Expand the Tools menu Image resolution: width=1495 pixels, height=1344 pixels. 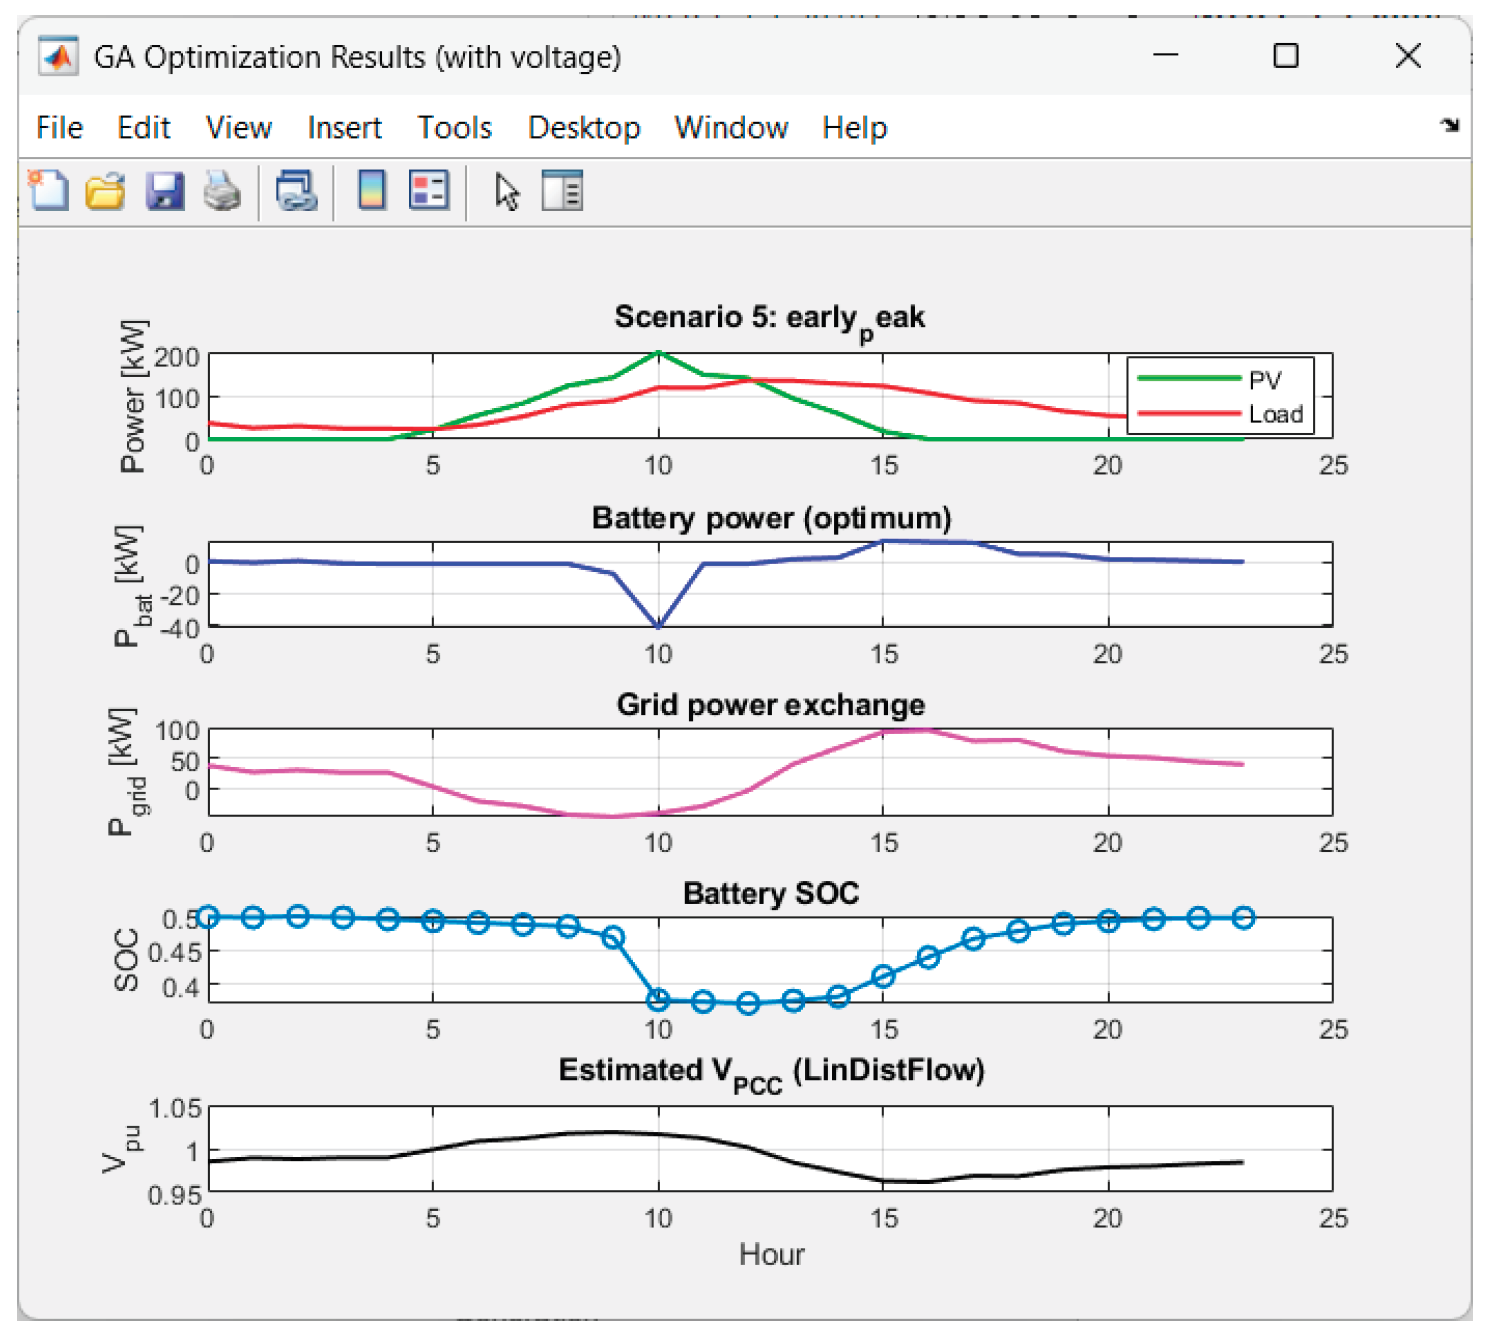[x=455, y=128]
